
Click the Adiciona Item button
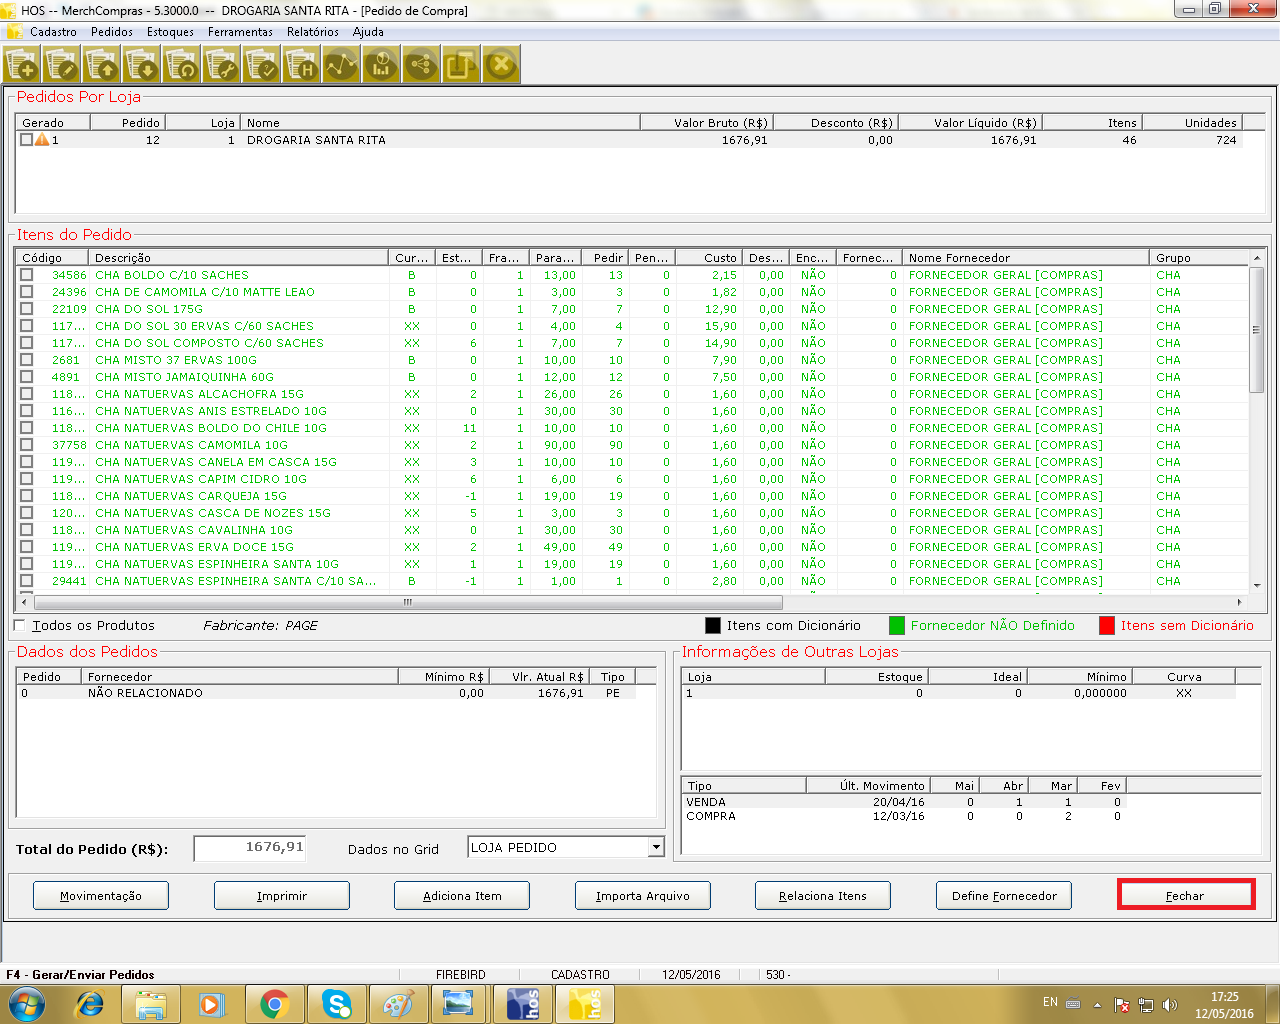coord(462,896)
